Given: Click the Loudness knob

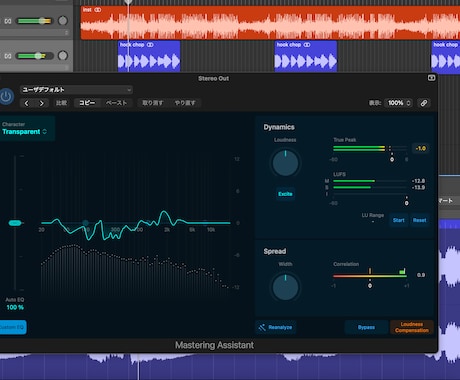Looking at the screenshot, I should [285, 163].
